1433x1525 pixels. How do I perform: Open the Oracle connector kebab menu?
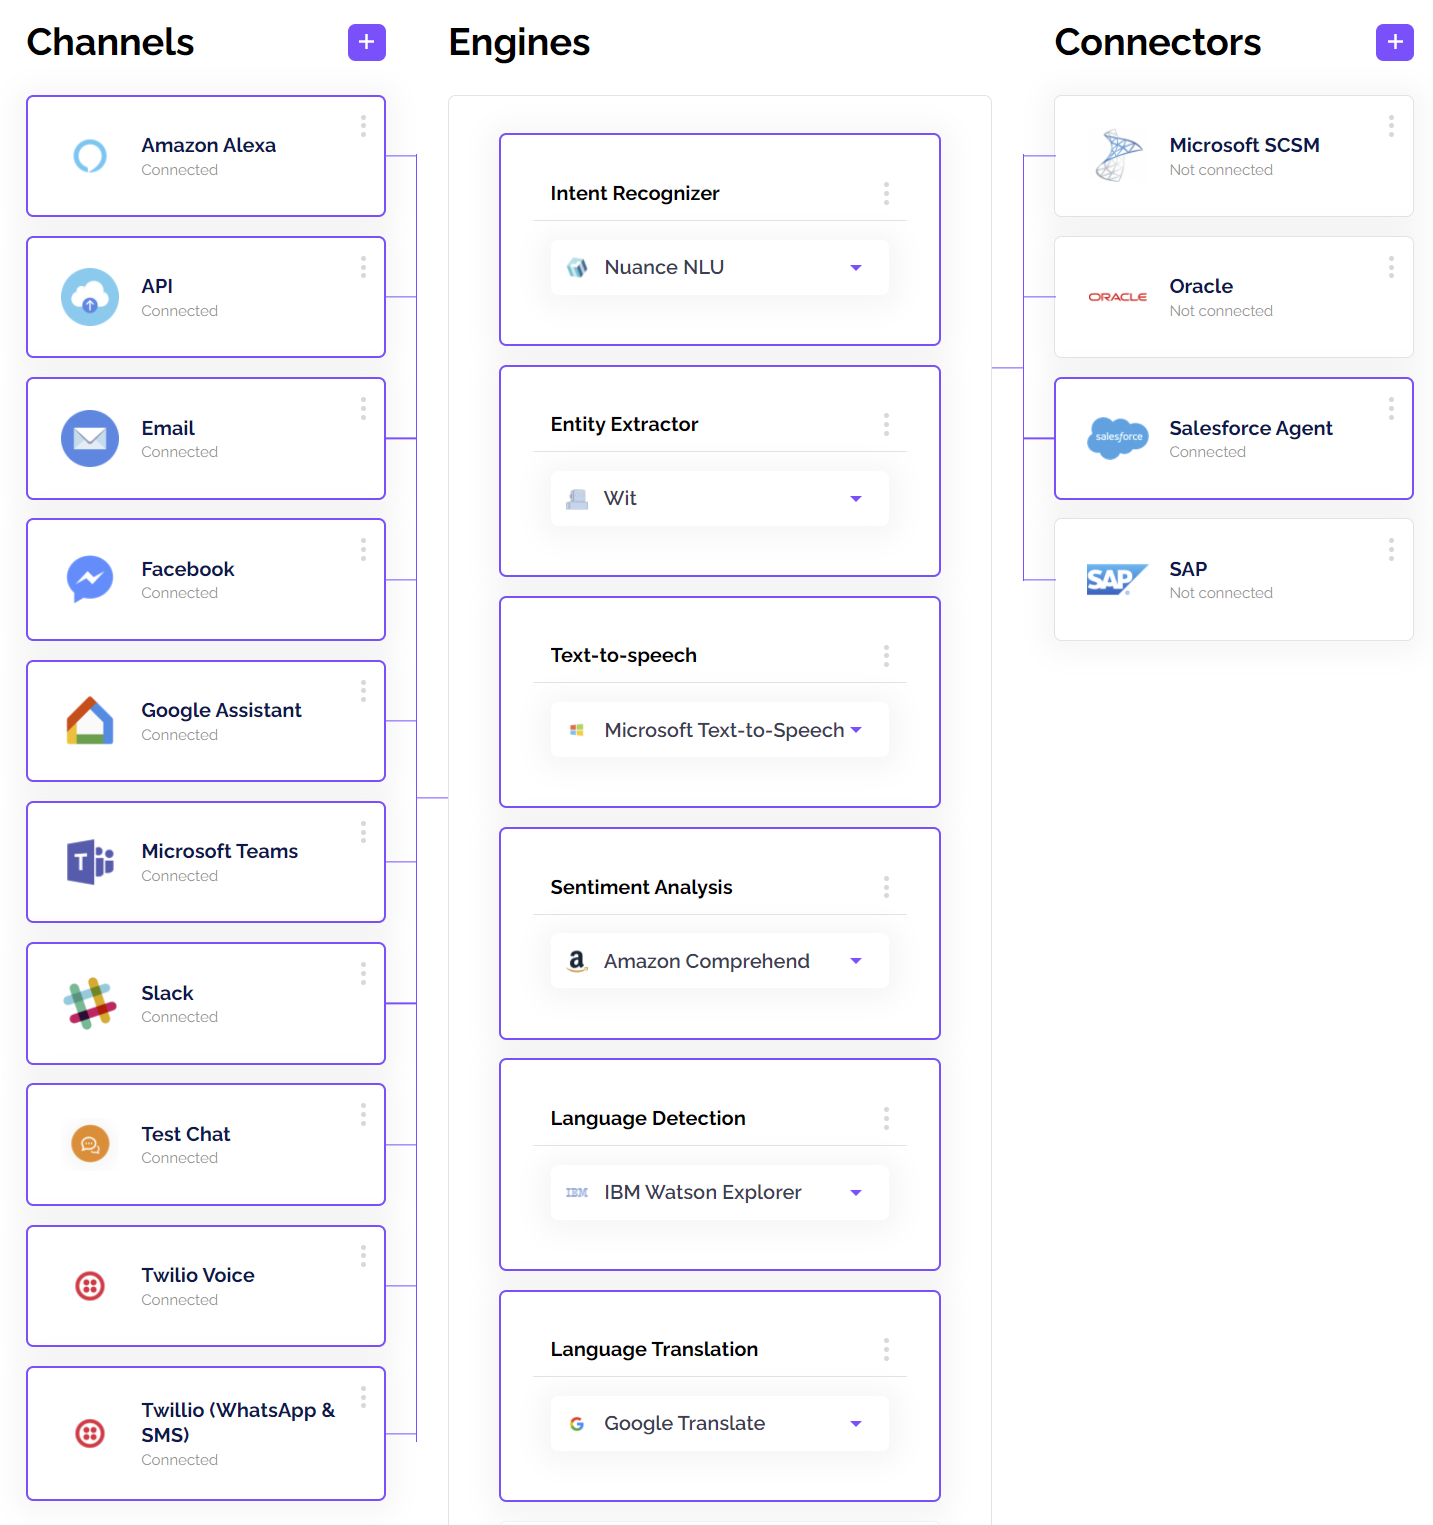(x=1391, y=267)
